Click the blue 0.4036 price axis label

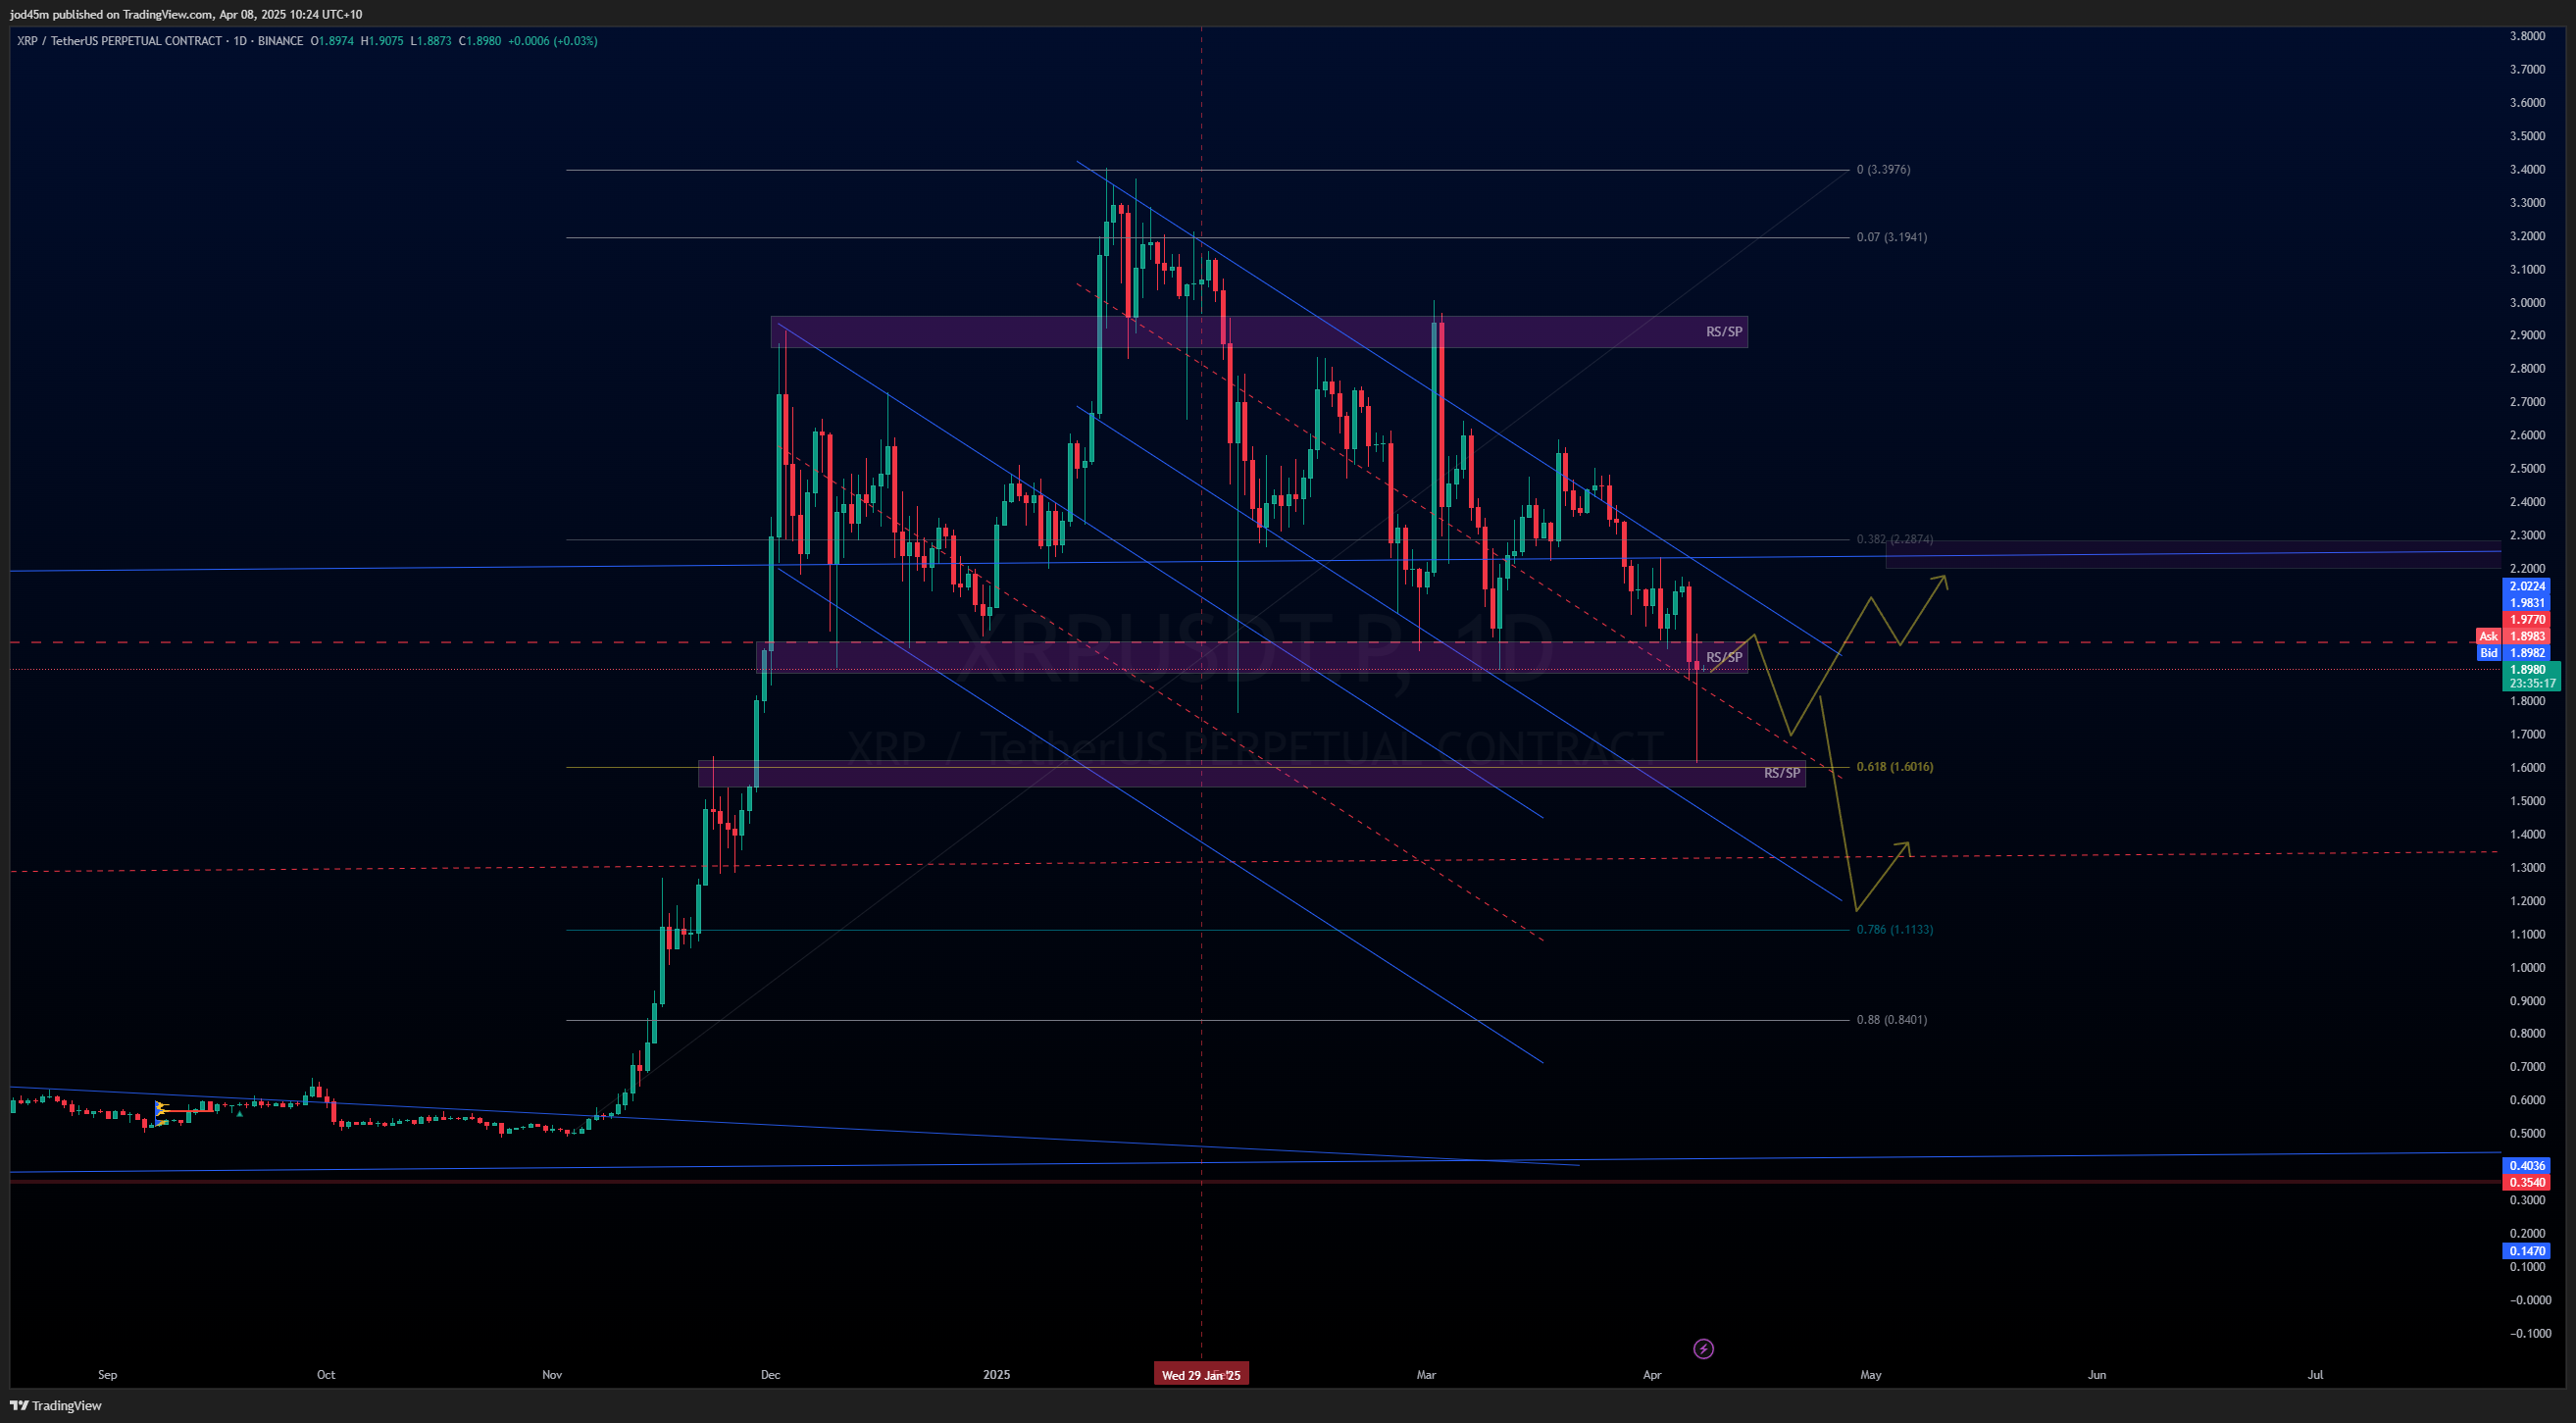2527,1166
